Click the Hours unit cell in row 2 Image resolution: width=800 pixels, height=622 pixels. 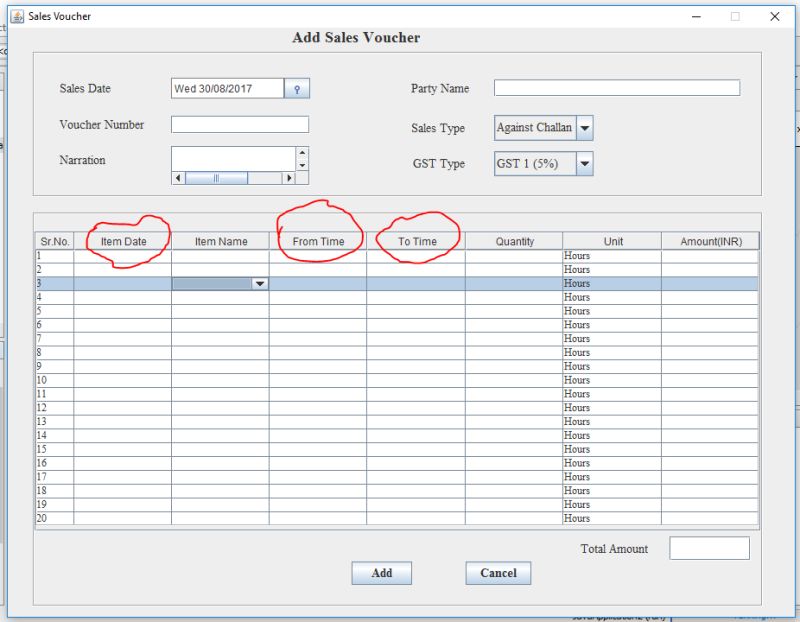coord(612,270)
